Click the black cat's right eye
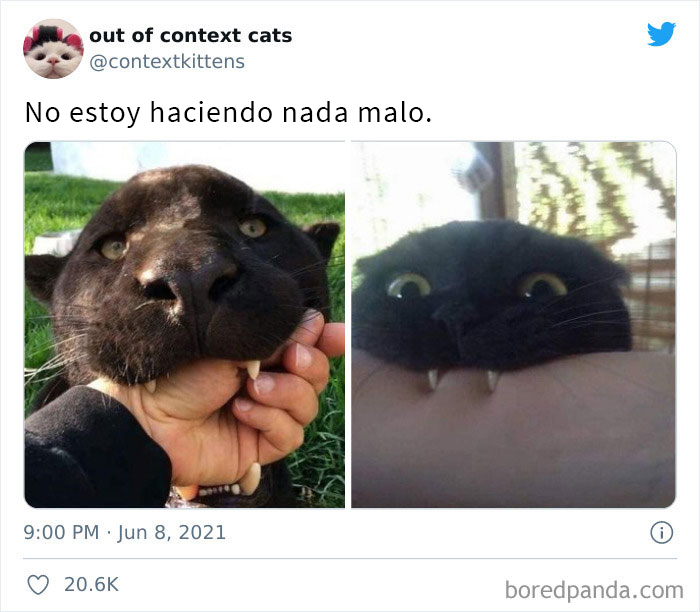 [543, 285]
